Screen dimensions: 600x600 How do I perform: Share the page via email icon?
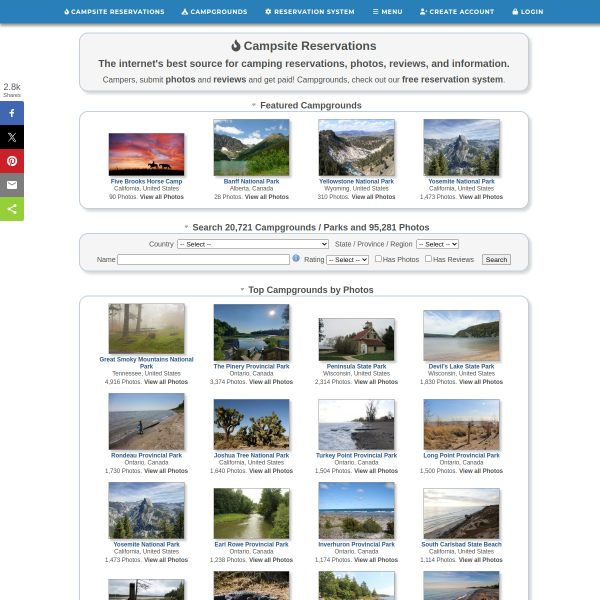point(12,185)
